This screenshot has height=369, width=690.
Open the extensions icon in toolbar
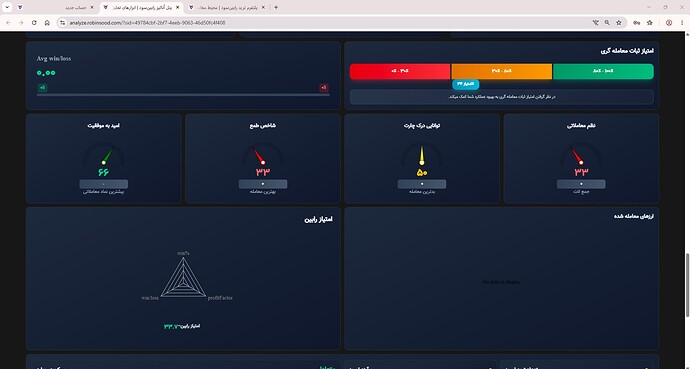(650, 22)
